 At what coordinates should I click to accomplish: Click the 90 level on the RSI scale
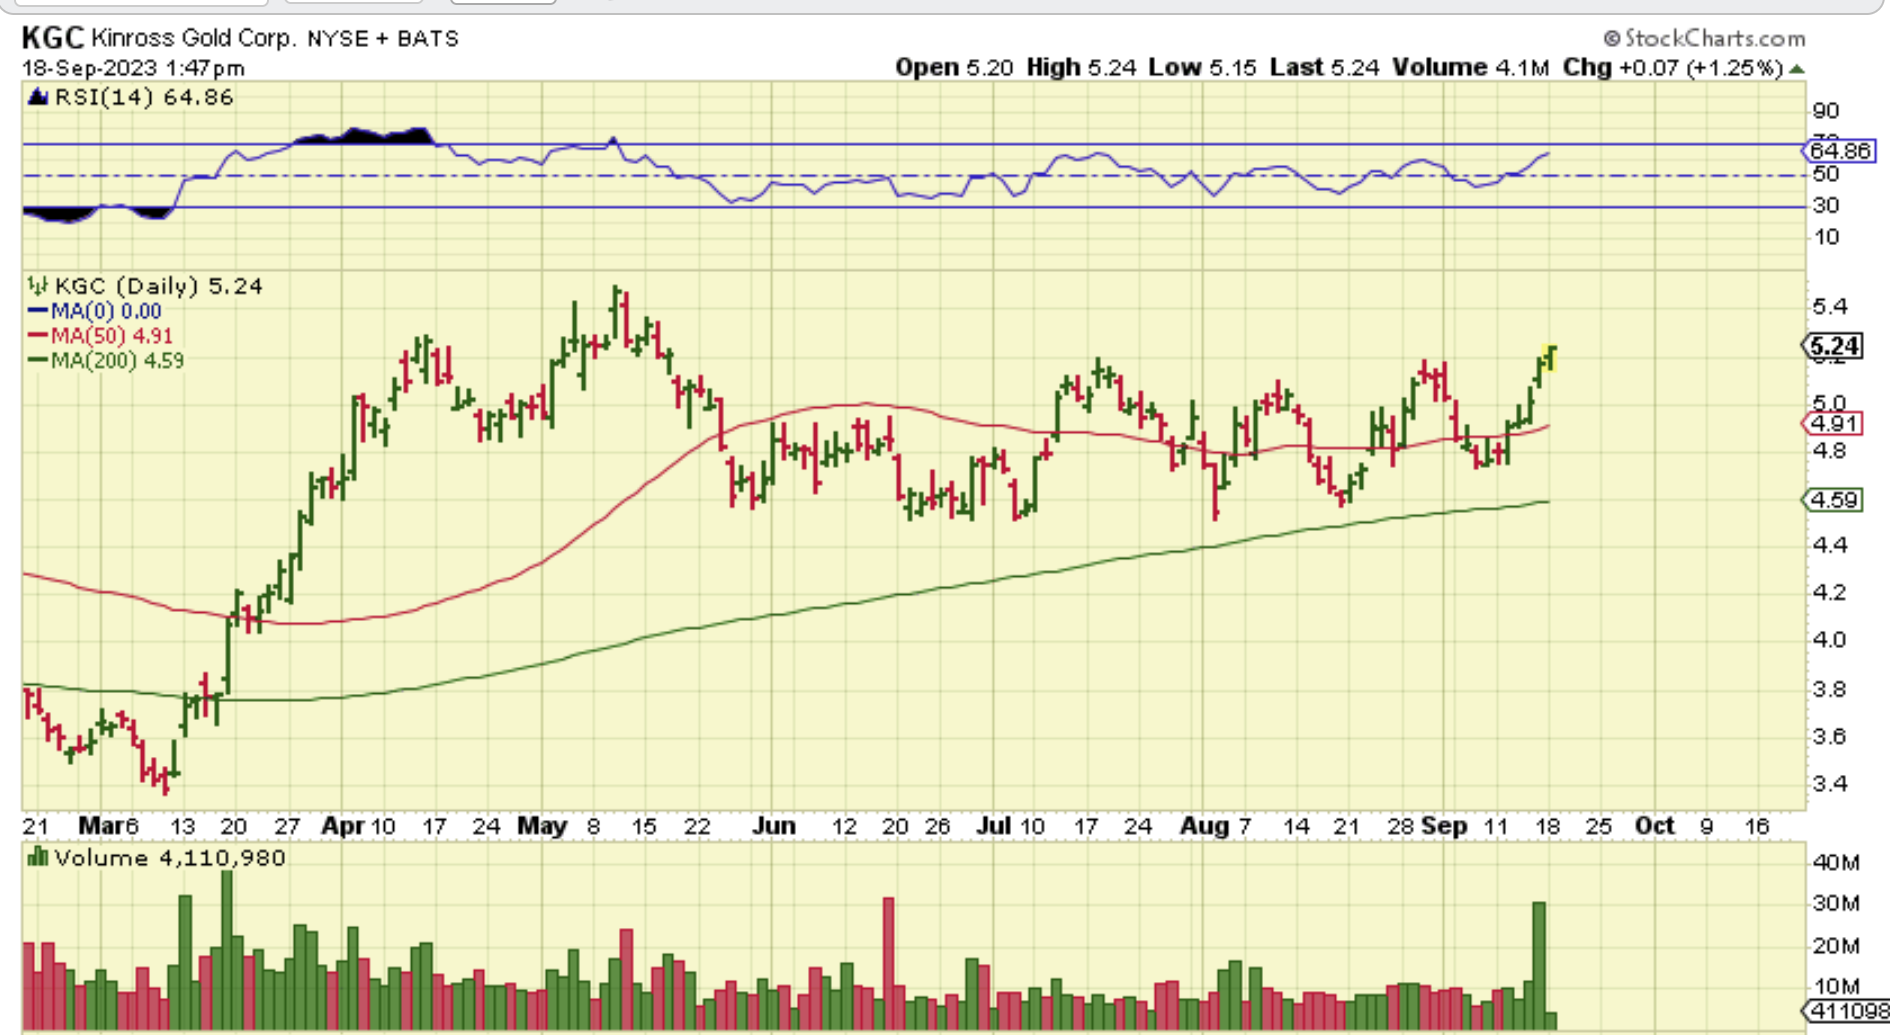point(1826,110)
